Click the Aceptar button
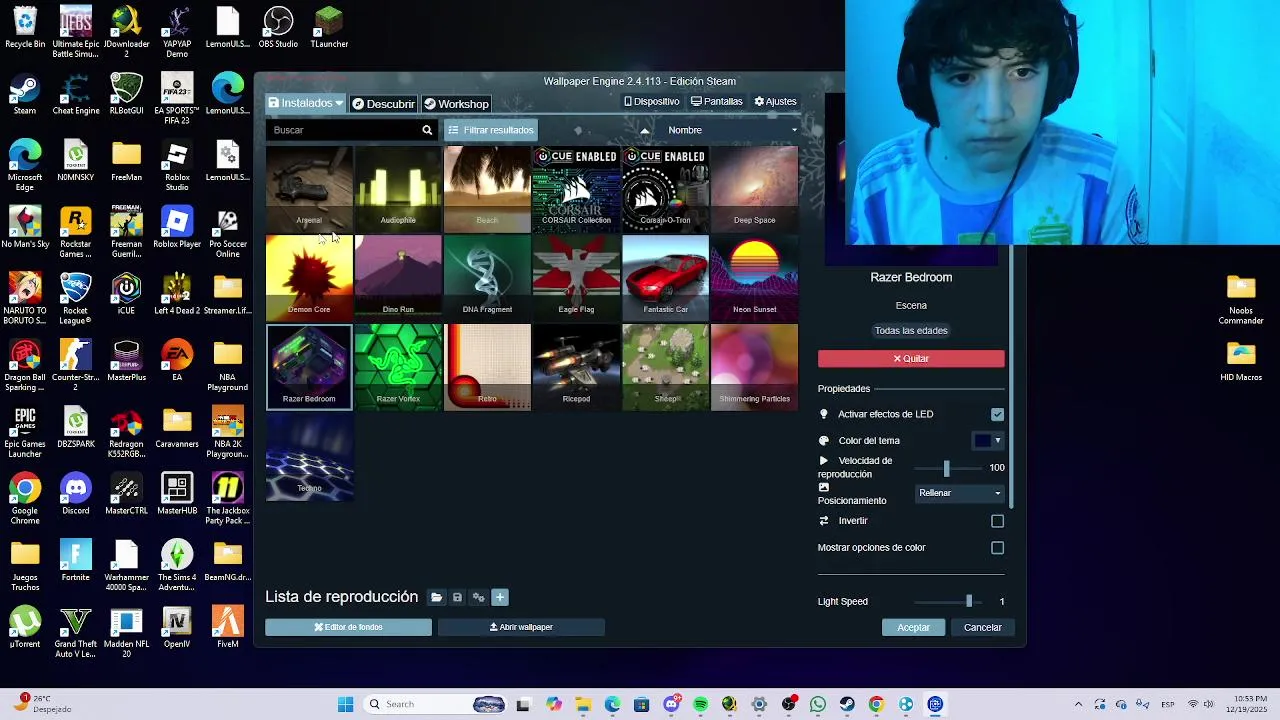 tap(913, 627)
